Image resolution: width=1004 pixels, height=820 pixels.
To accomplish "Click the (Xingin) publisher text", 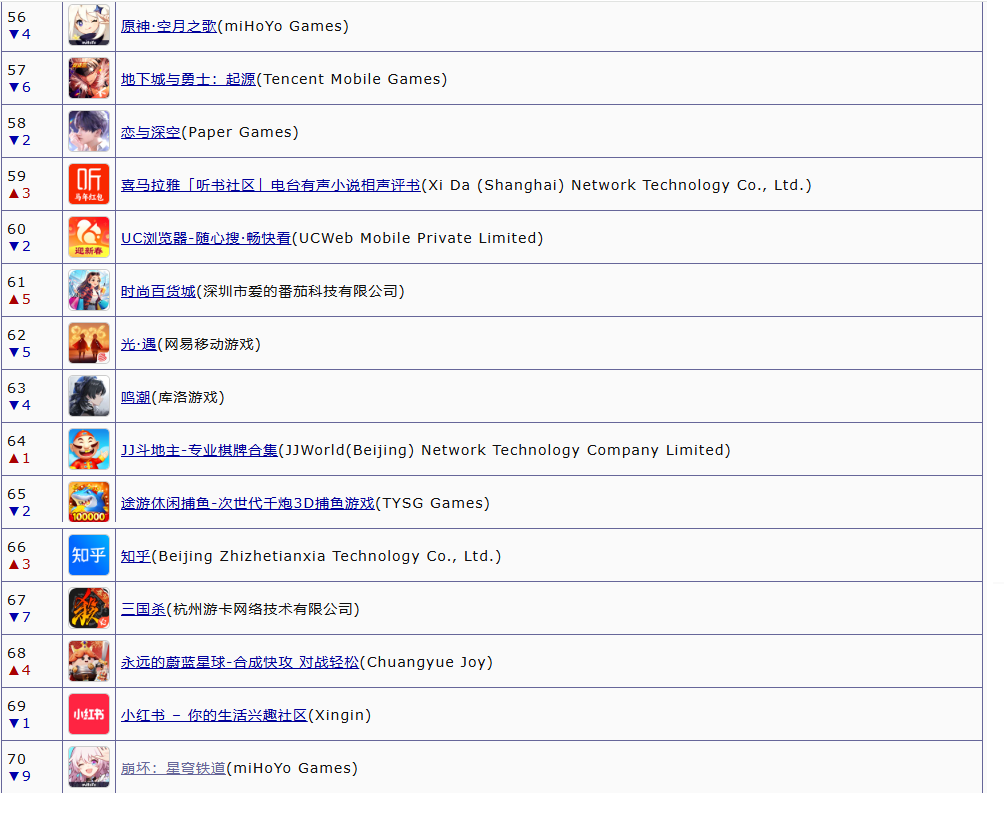I will 340,716.
